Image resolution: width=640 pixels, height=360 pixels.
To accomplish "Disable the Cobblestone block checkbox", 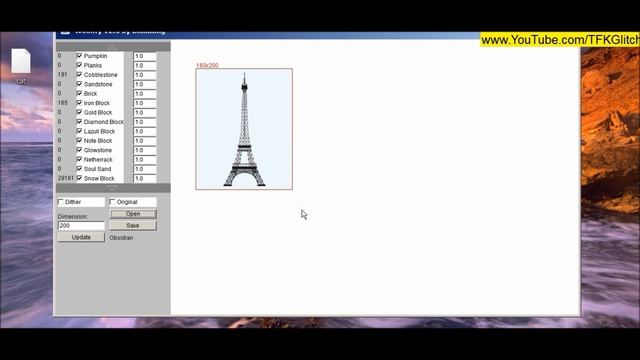I will tap(79, 74).
